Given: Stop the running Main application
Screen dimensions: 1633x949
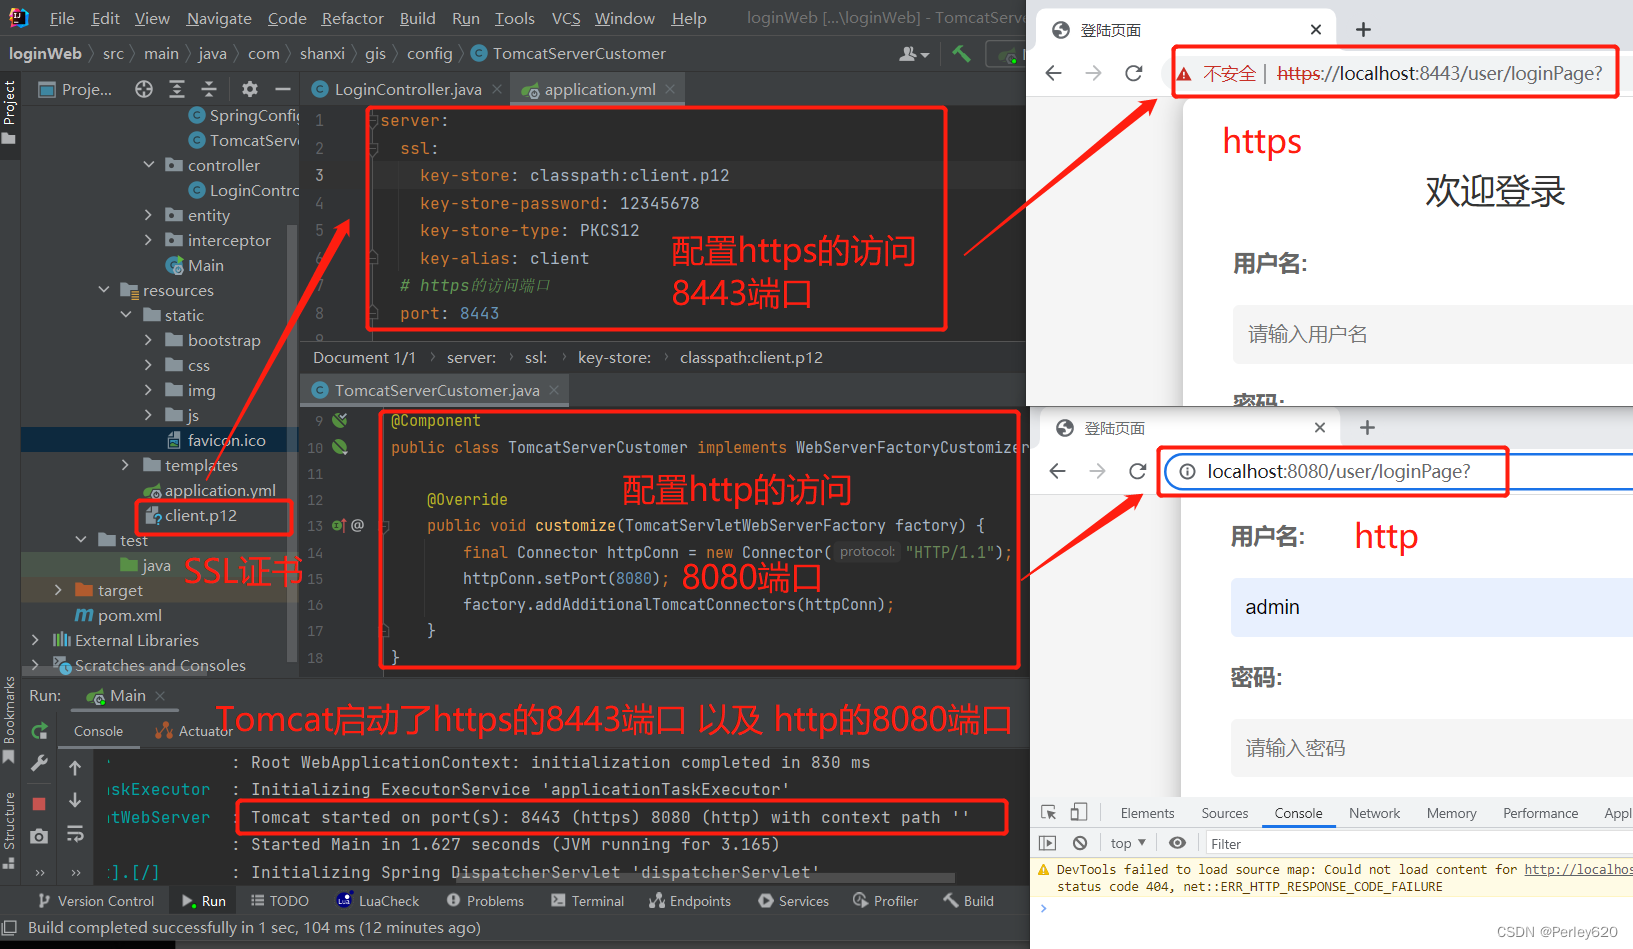Looking at the screenshot, I should [x=38, y=803].
